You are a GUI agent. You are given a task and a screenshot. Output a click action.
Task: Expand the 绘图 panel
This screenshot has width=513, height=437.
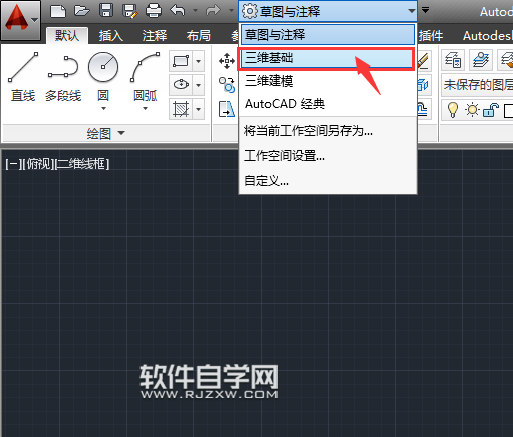tap(106, 133)
